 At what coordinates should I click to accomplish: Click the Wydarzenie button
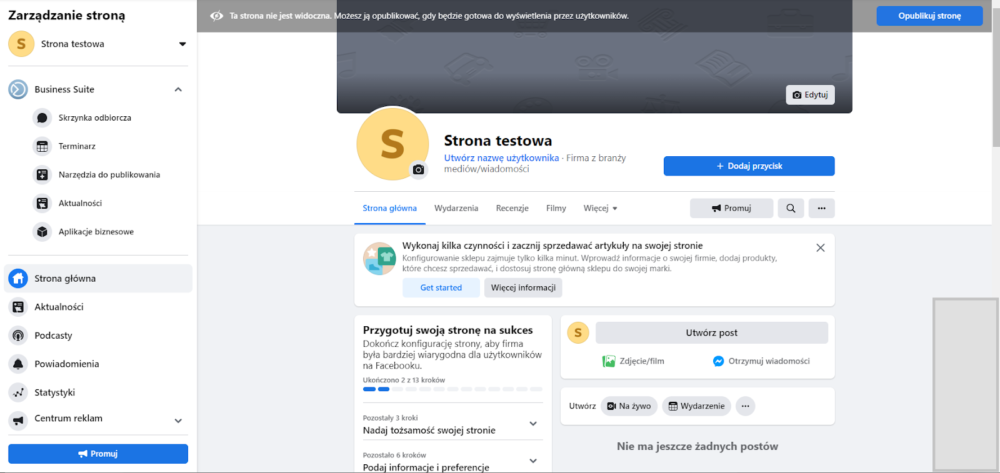[x=696, y=406]
